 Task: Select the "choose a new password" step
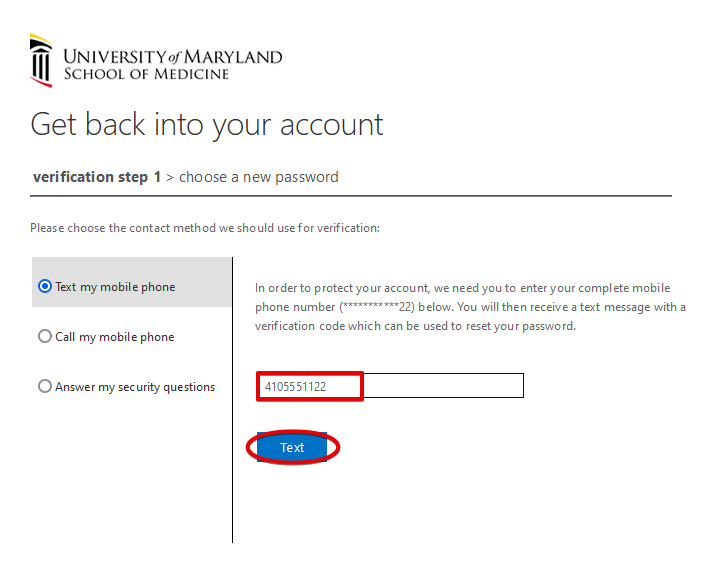[x=258, y=177]
